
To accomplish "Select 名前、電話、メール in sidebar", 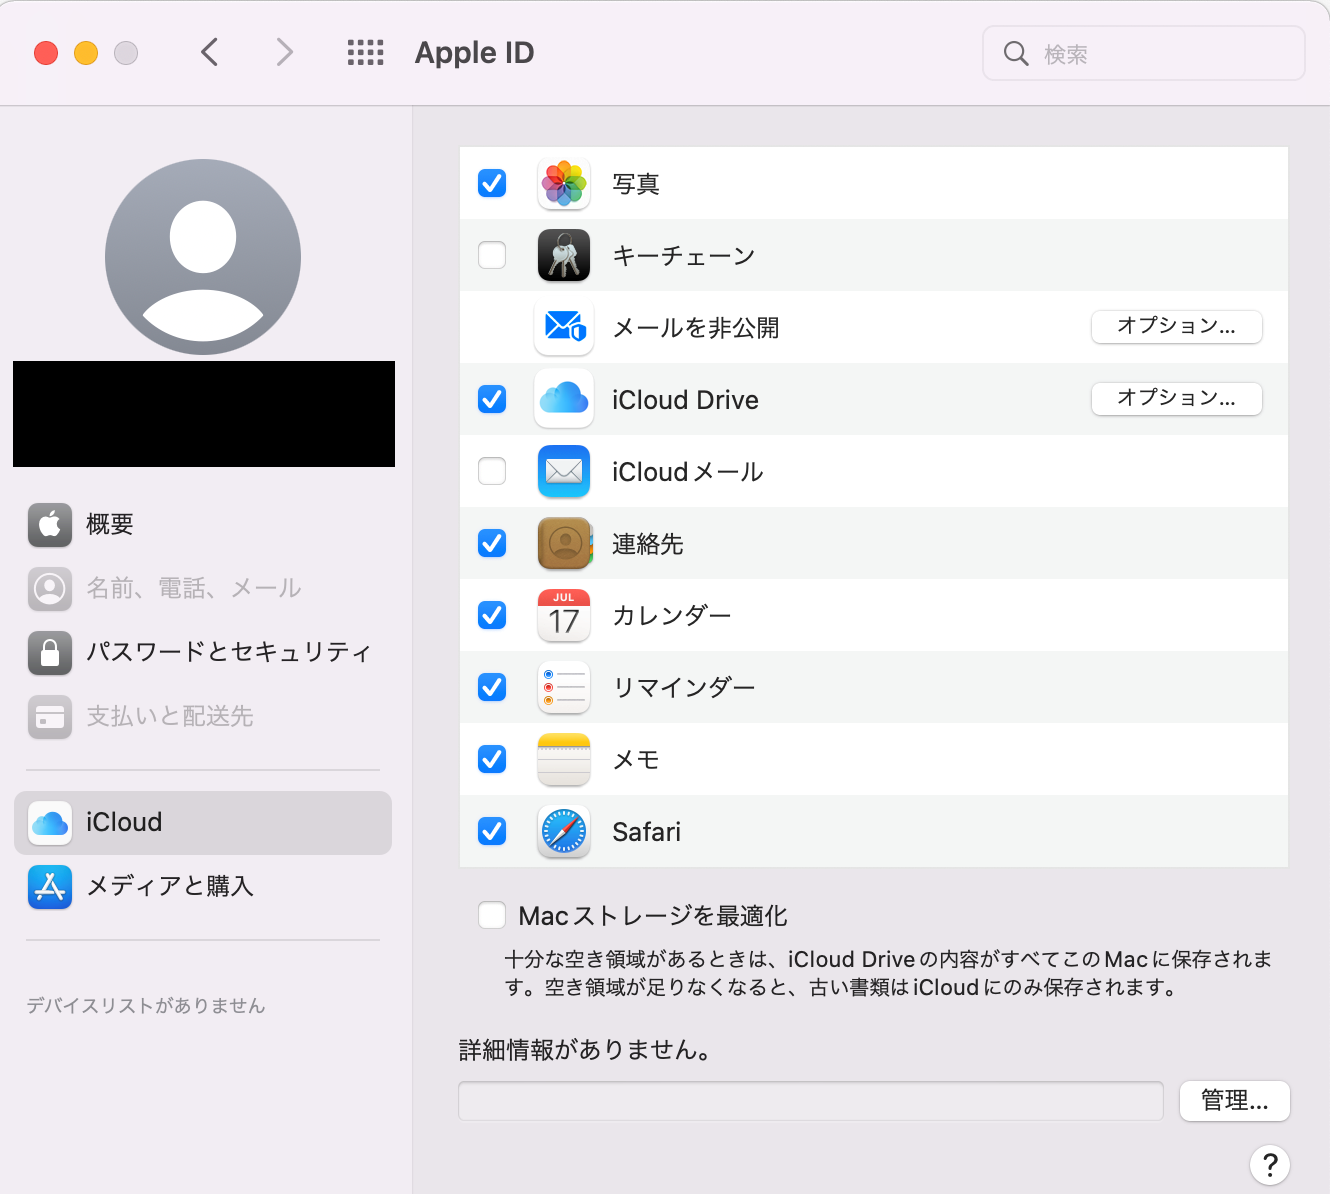I will 203,589.
